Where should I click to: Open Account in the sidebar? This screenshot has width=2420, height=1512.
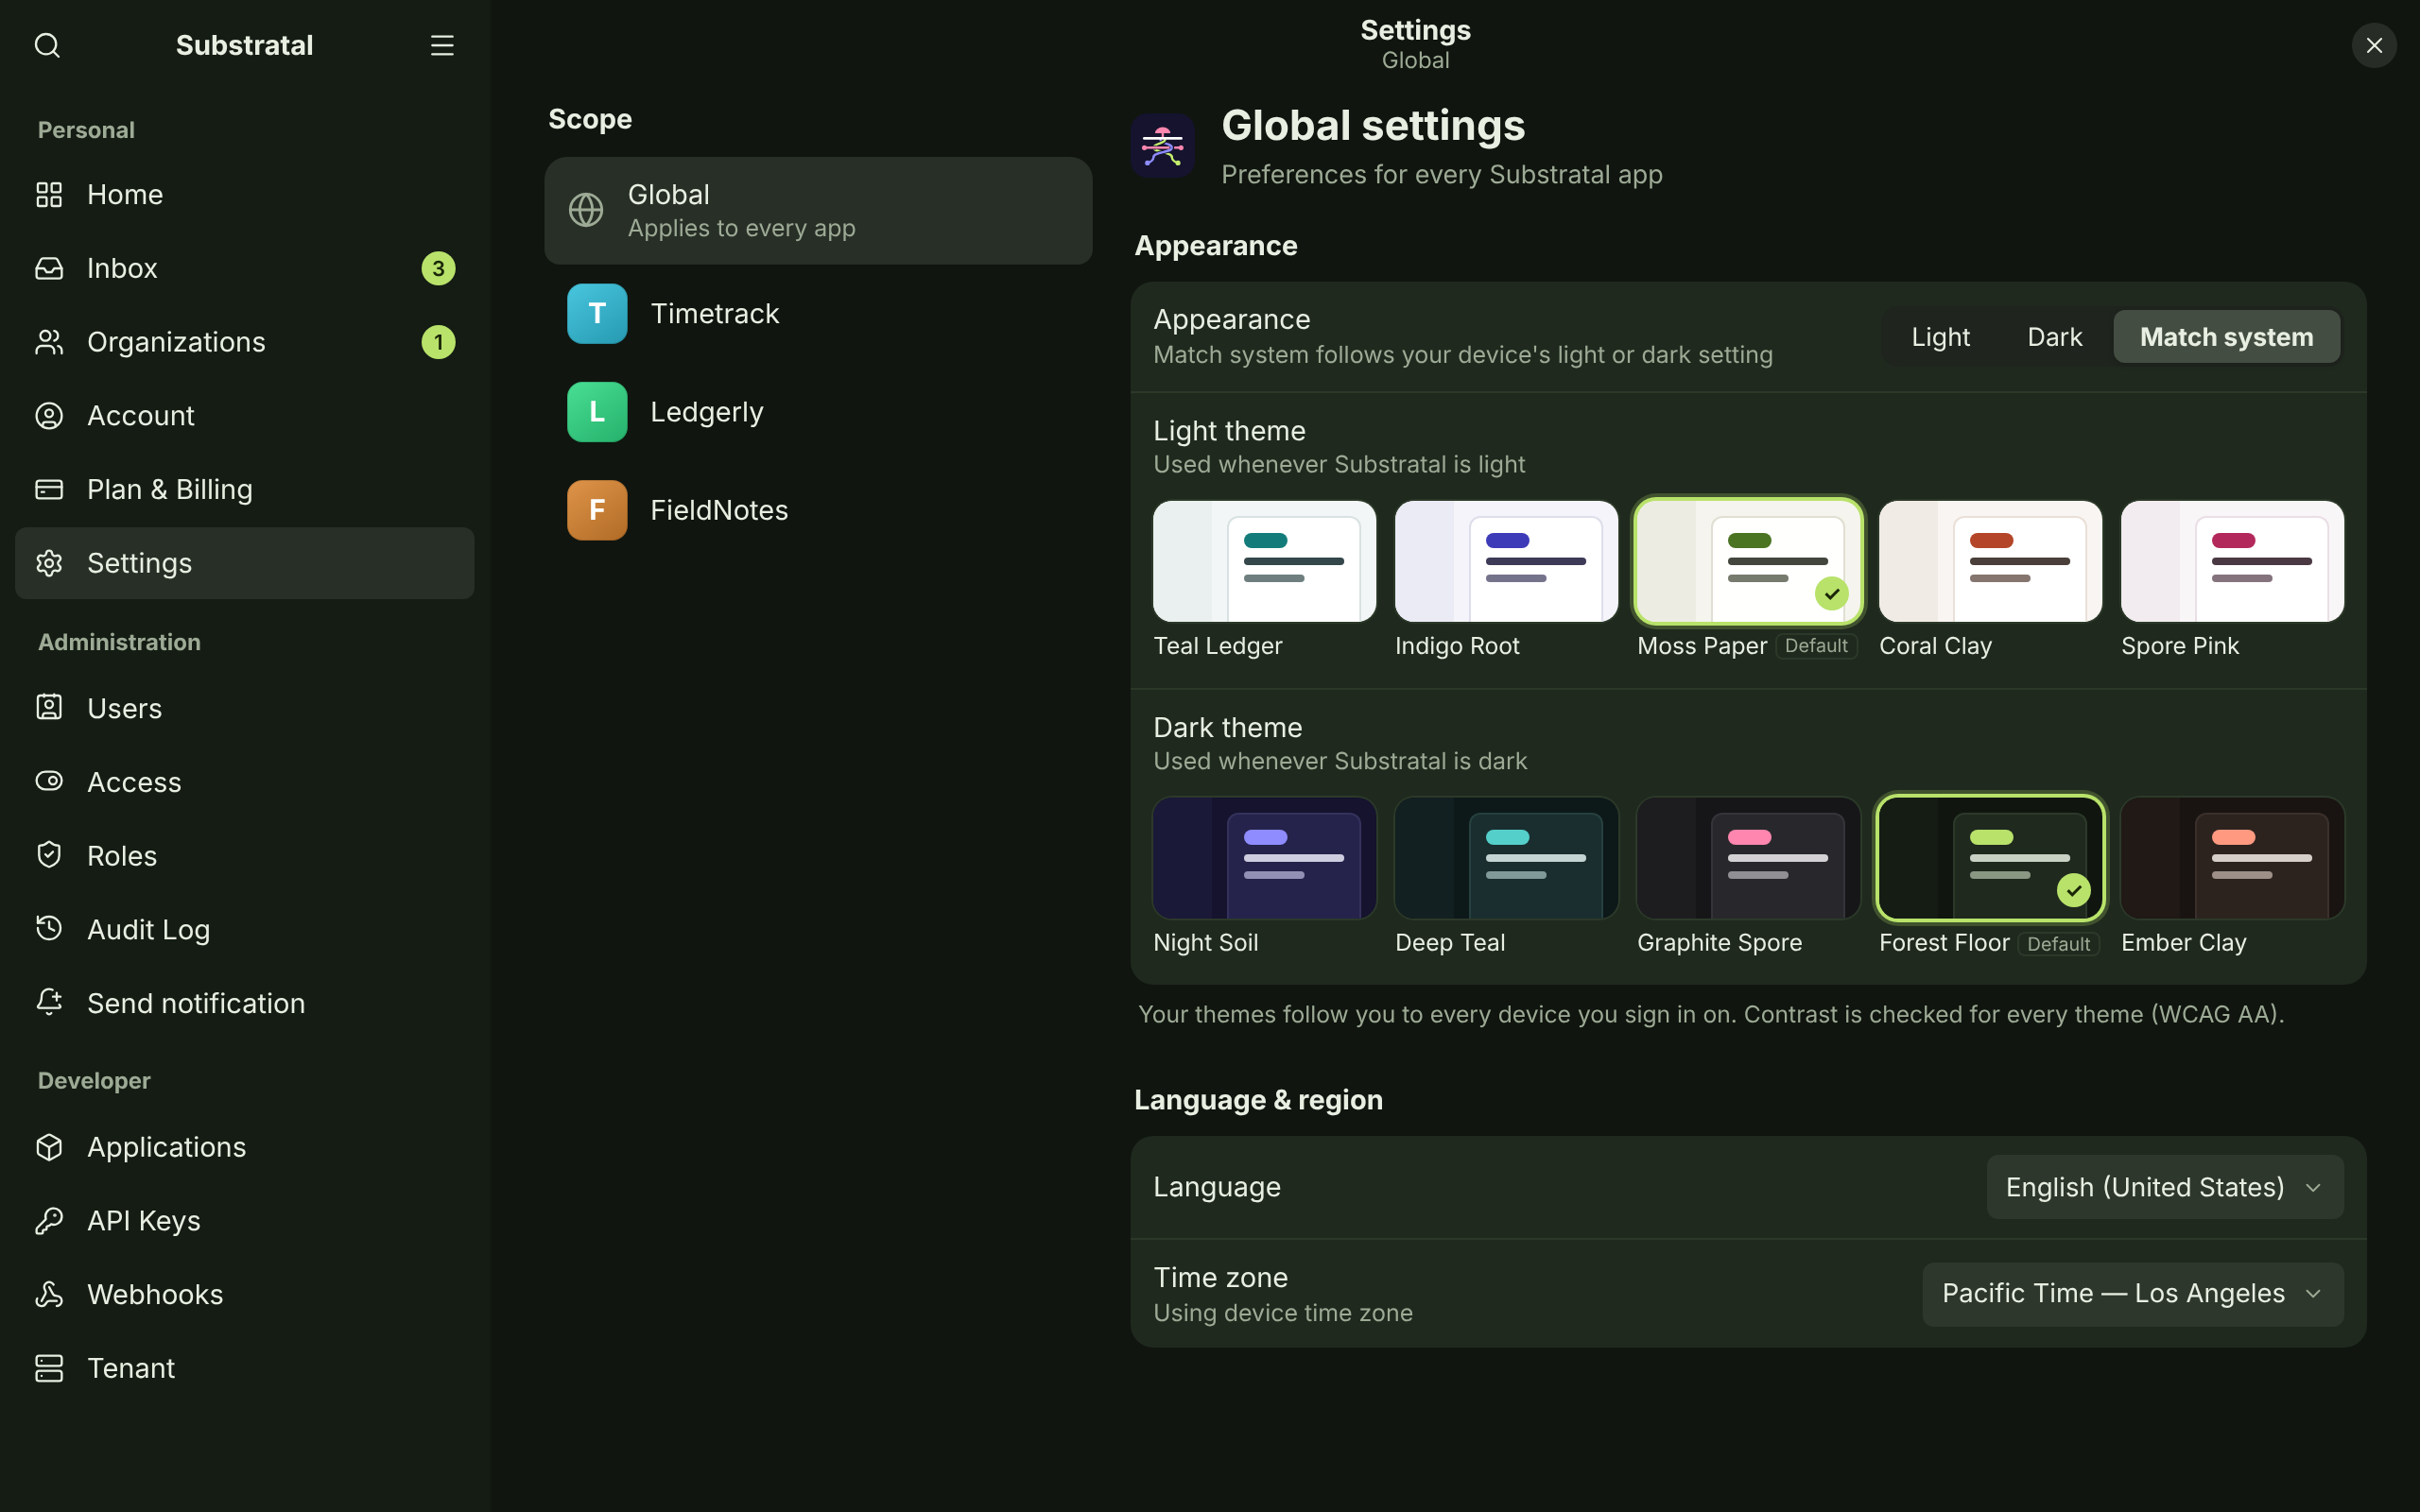[245, 416]
